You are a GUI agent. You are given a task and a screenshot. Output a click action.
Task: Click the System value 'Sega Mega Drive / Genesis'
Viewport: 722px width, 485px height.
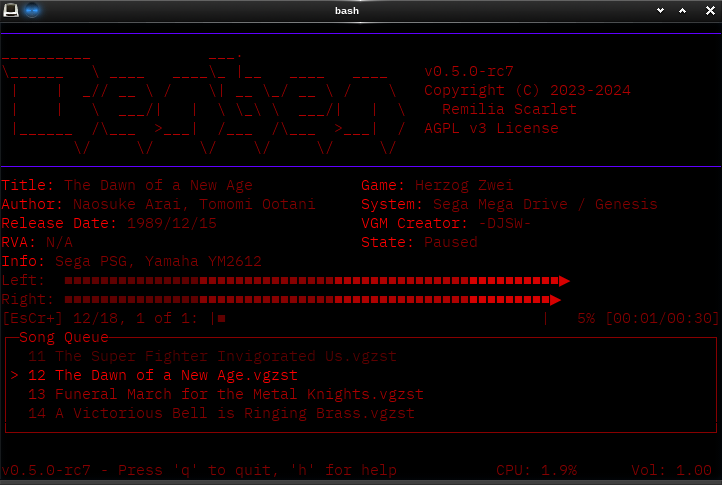[x=545, y=204]
